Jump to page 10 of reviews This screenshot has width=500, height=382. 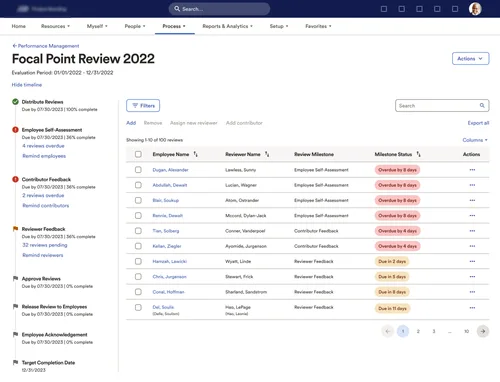(x=466, y=331)
